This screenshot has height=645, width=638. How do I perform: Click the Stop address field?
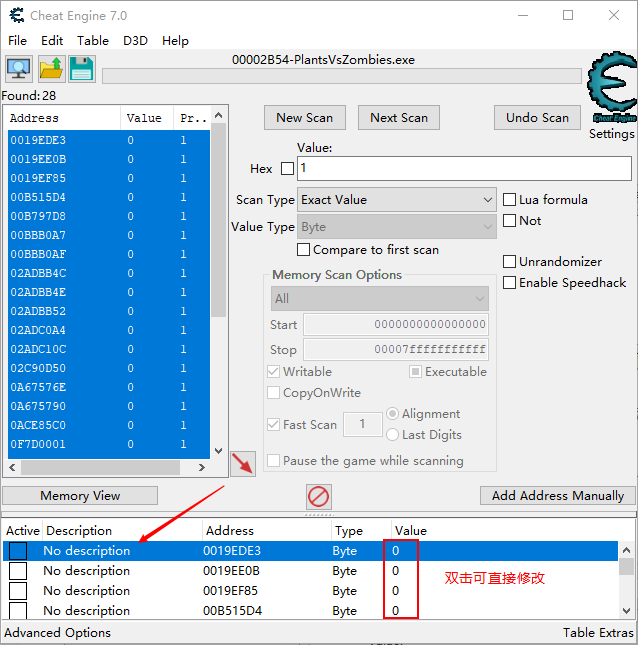[x=396, y=349]
